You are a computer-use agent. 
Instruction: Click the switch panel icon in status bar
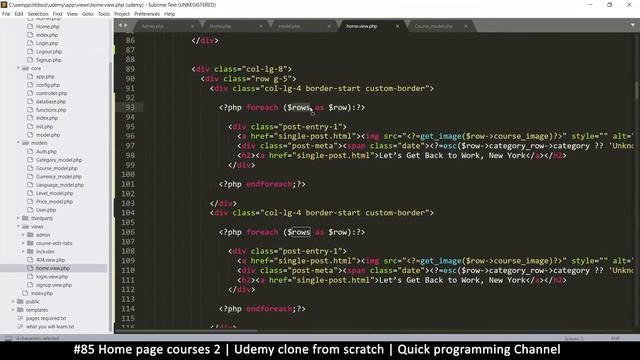click(8, 338)
